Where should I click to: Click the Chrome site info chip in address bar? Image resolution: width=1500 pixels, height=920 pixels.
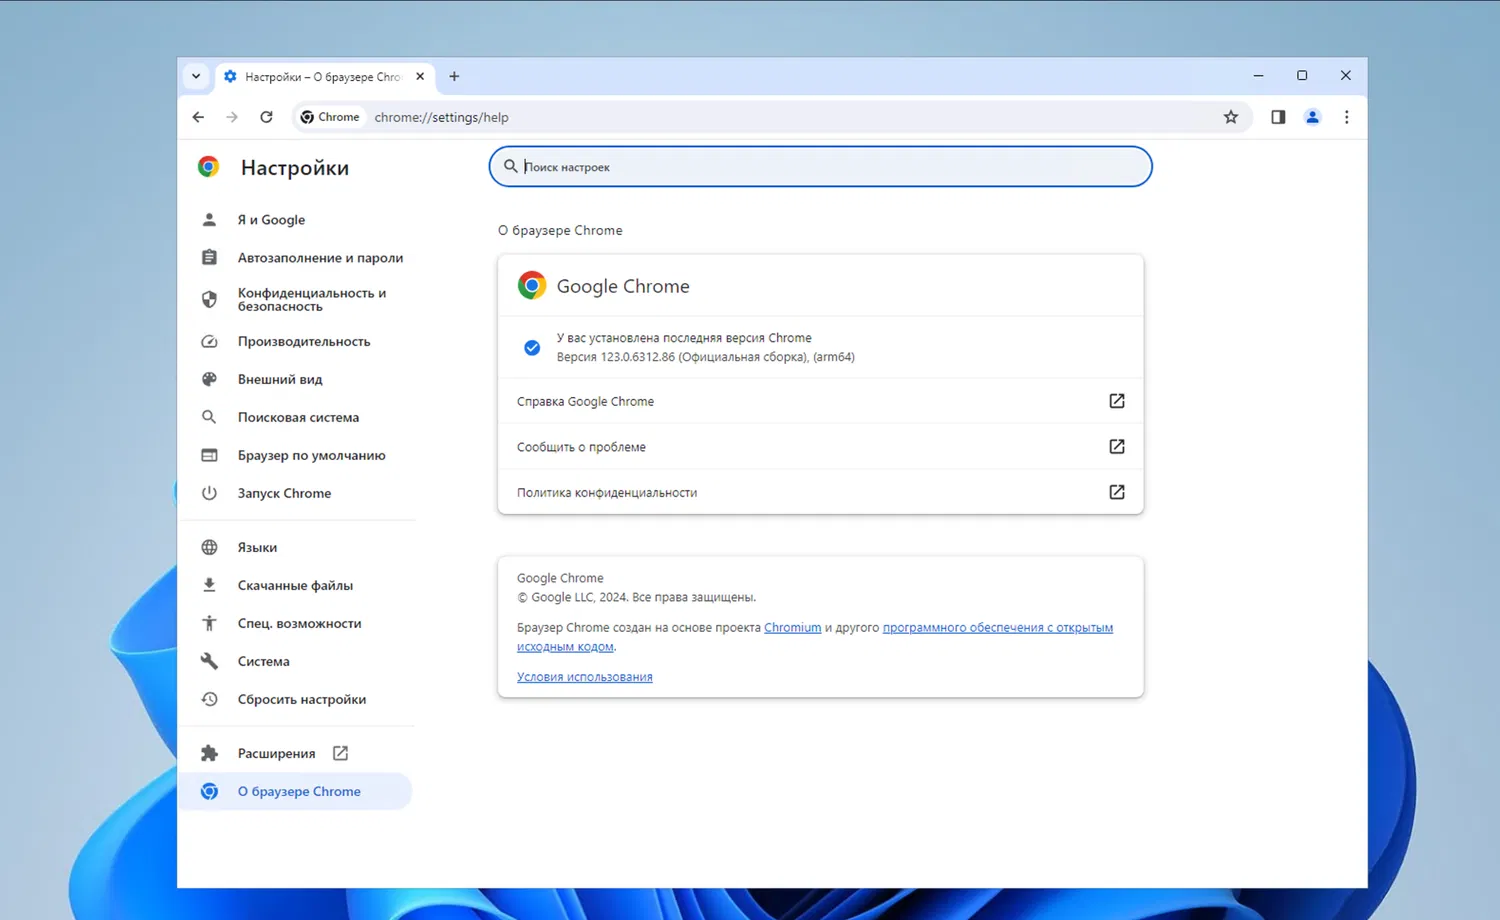coord(330,117)
